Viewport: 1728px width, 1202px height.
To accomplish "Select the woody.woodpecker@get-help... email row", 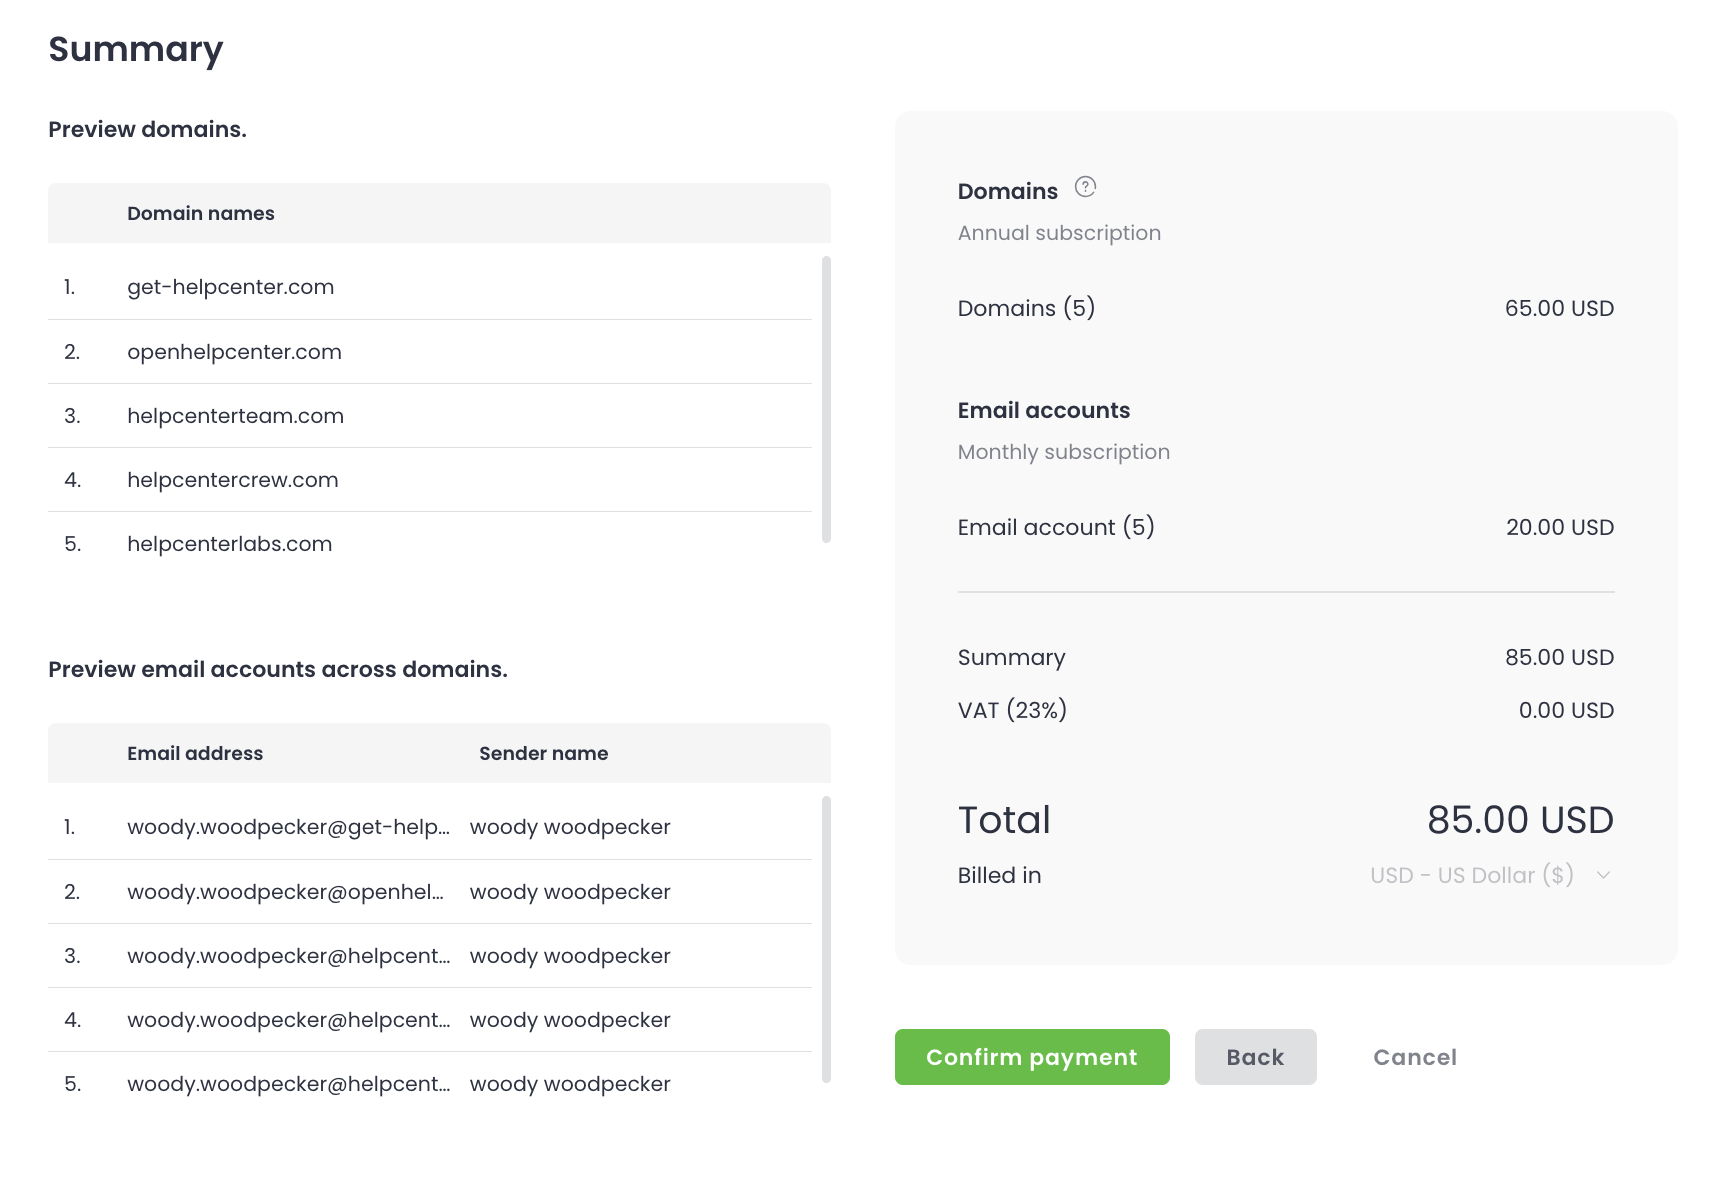I will (288, 827).
